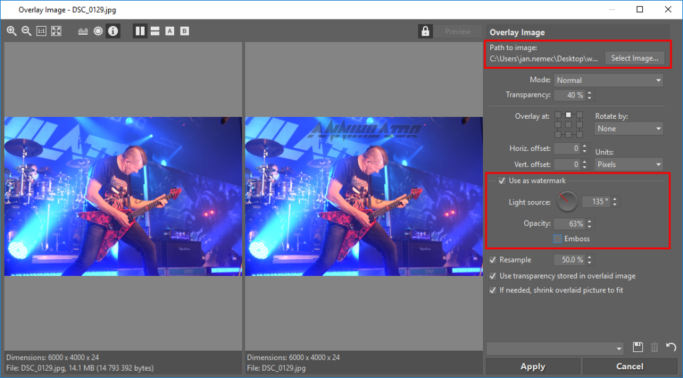Increase Horiz. offset with the up arrow
The height and width of the screenshot is (378, 683).
[585, 146]
